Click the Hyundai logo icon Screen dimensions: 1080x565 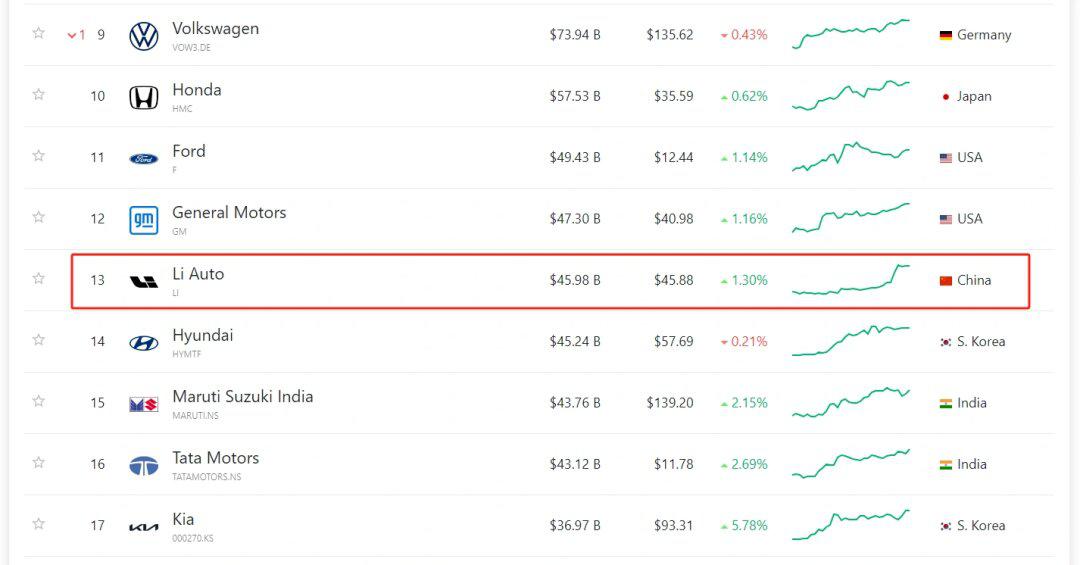pyautogui.click(x=144, y=343)
